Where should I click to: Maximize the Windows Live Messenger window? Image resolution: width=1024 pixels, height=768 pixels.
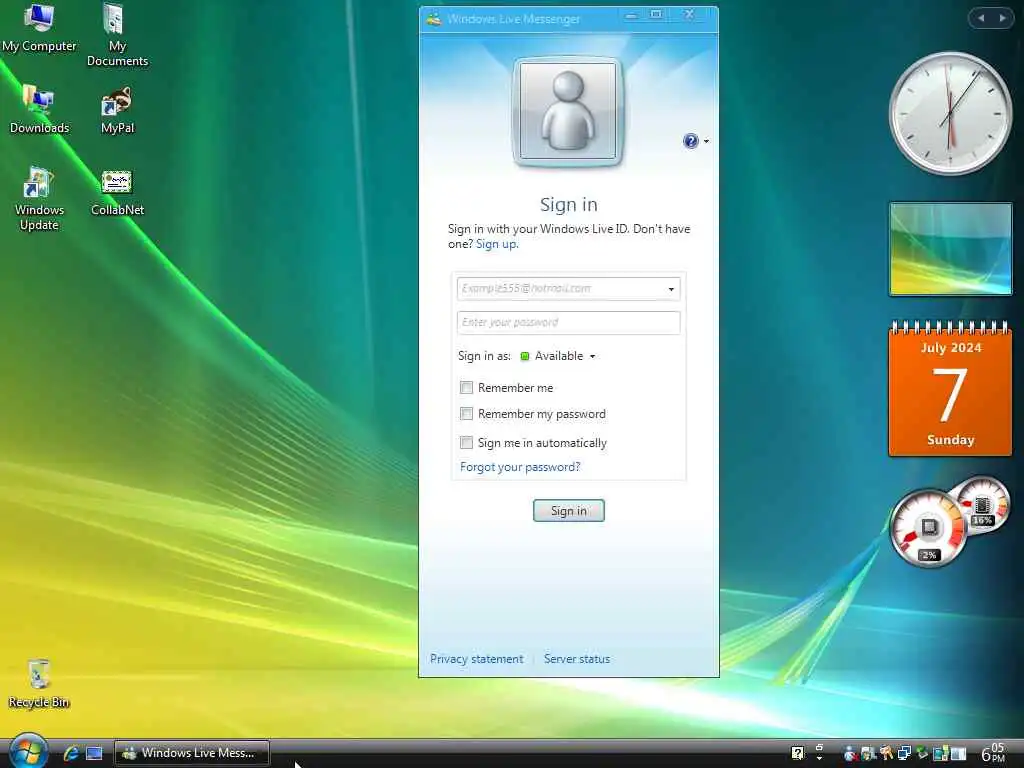coord(656,14)
